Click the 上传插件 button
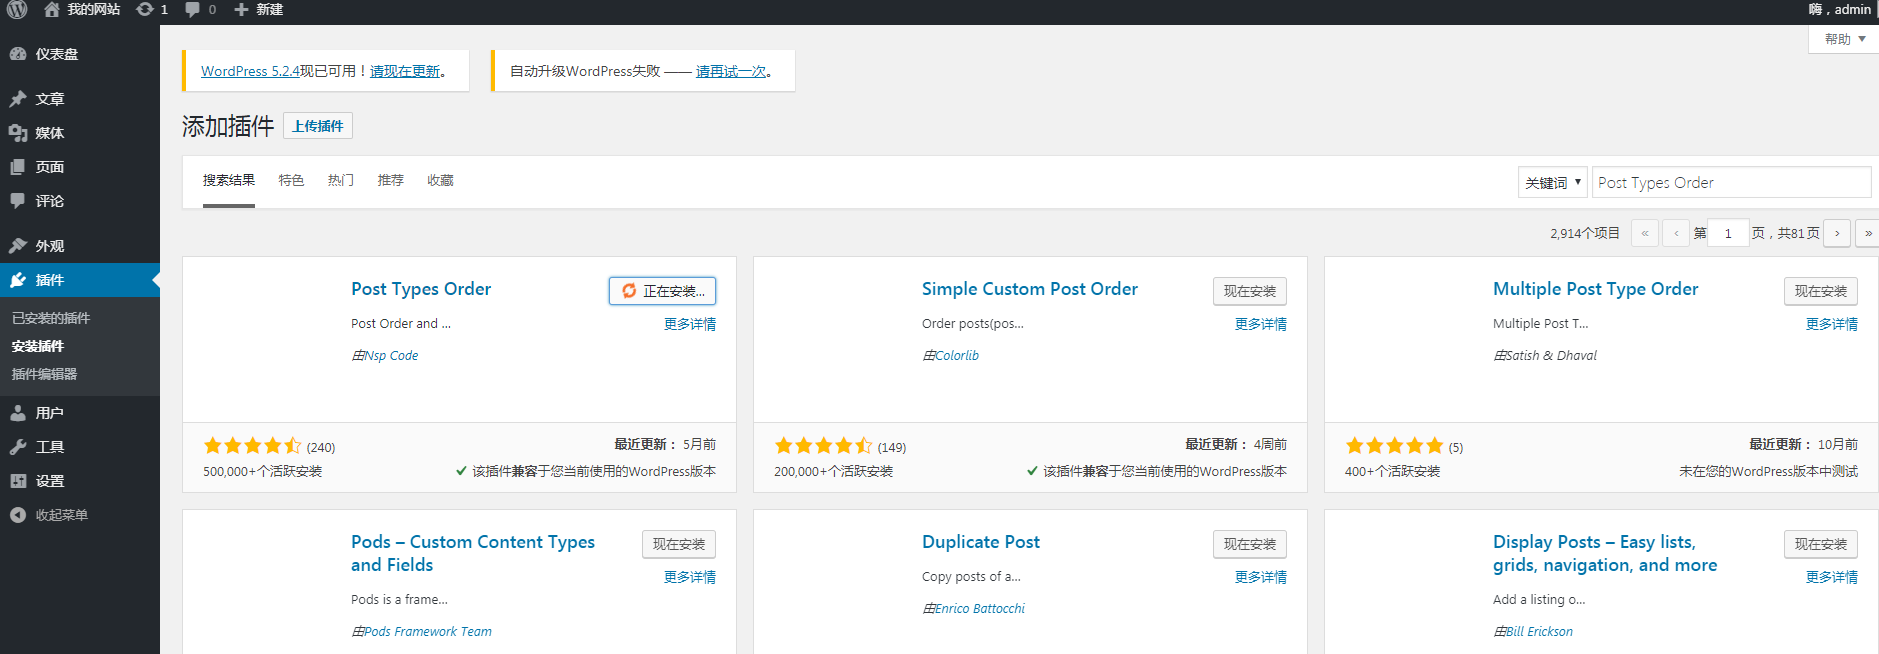 click(x=318, y=126)
